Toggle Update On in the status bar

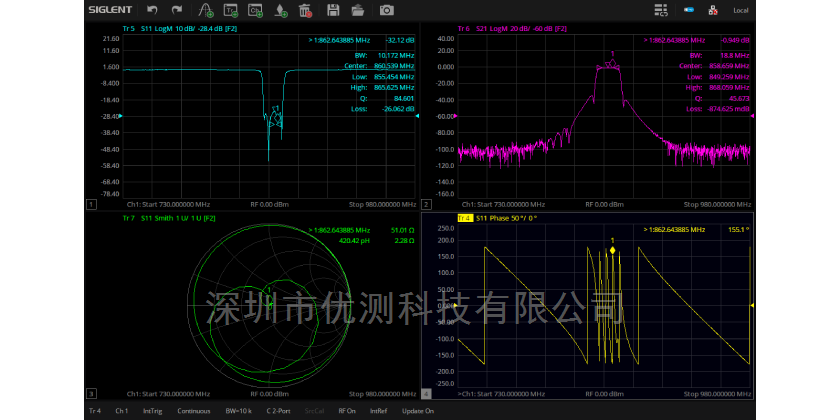(x=418, y=411)
